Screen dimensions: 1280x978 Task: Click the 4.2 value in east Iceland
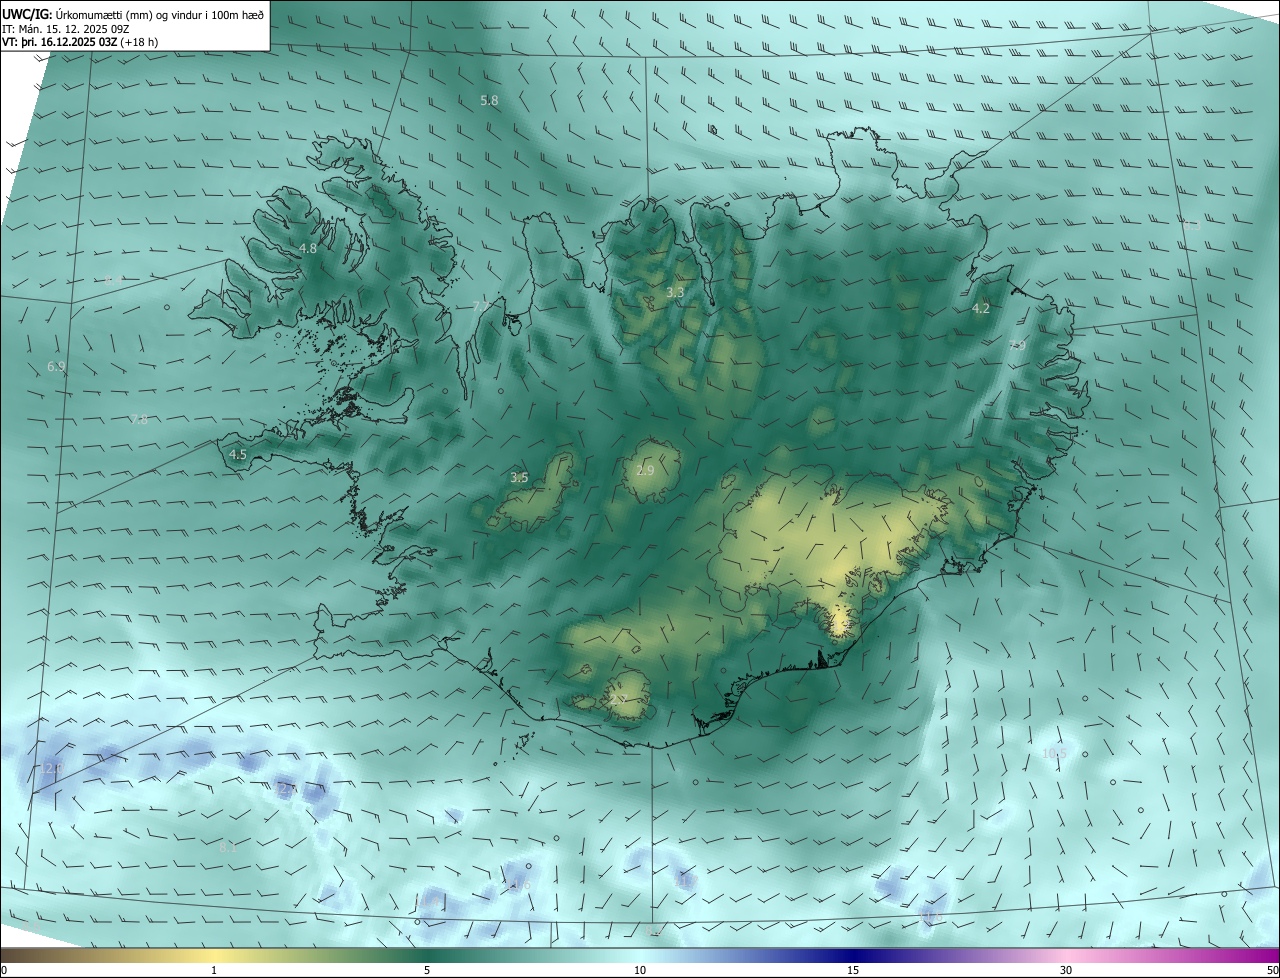981,309
